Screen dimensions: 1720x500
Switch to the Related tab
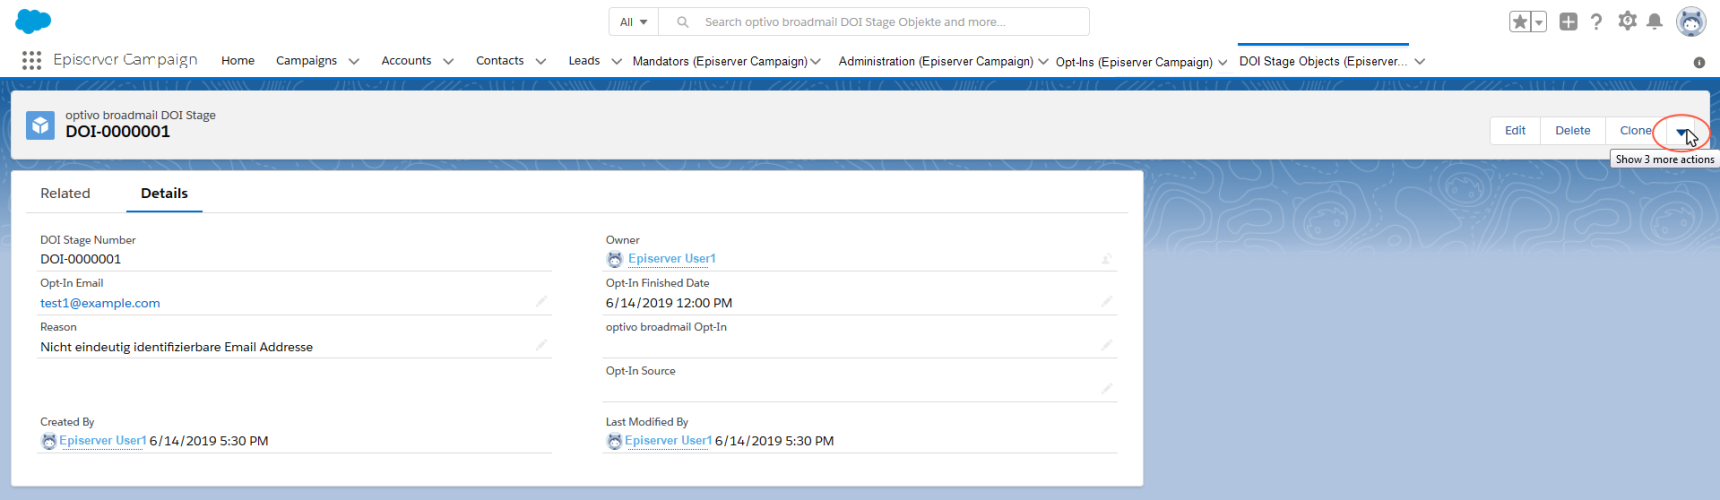point(65,194)
